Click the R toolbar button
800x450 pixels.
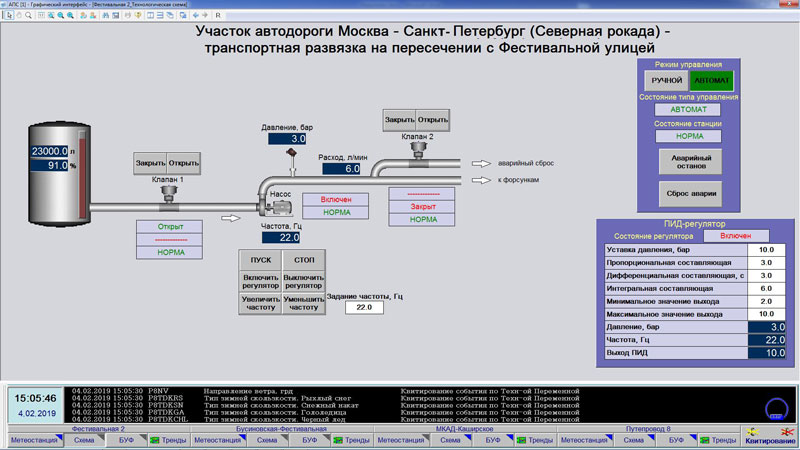[x=218, y=15]
